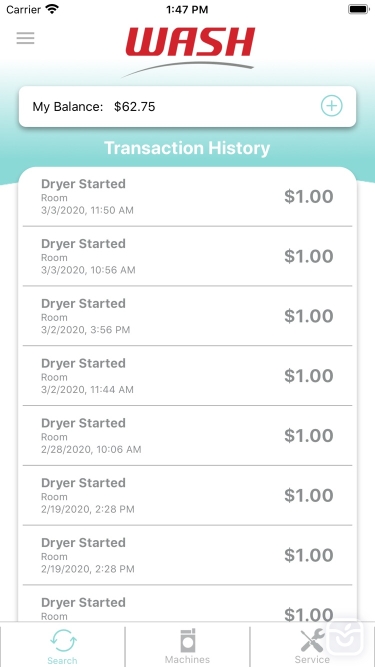Open transaction from 3/3/2020, 10:56 AM
This screenshot has height=667, width=375.
[x=188, y=256]
